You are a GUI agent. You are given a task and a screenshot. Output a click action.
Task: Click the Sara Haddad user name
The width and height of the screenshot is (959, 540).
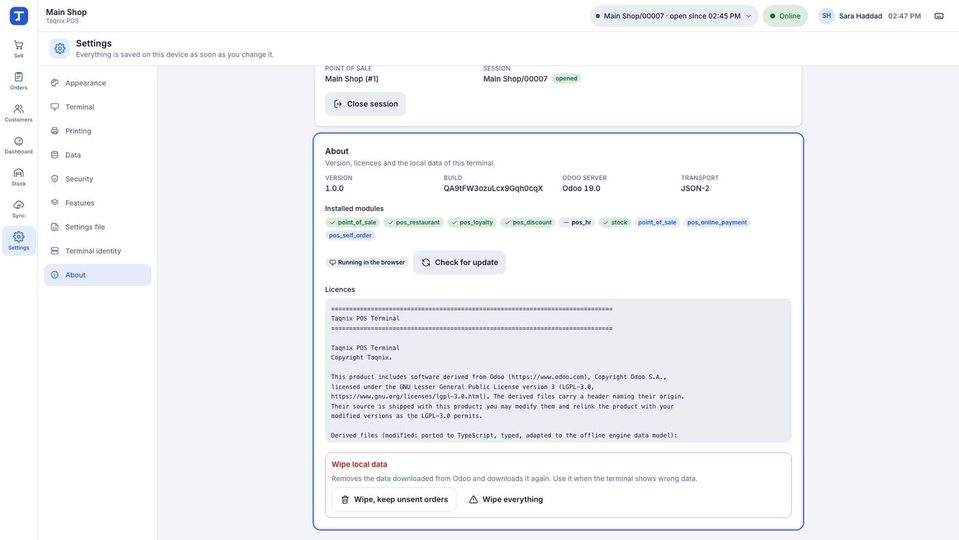pyautogui.click(x=860, y=16)
